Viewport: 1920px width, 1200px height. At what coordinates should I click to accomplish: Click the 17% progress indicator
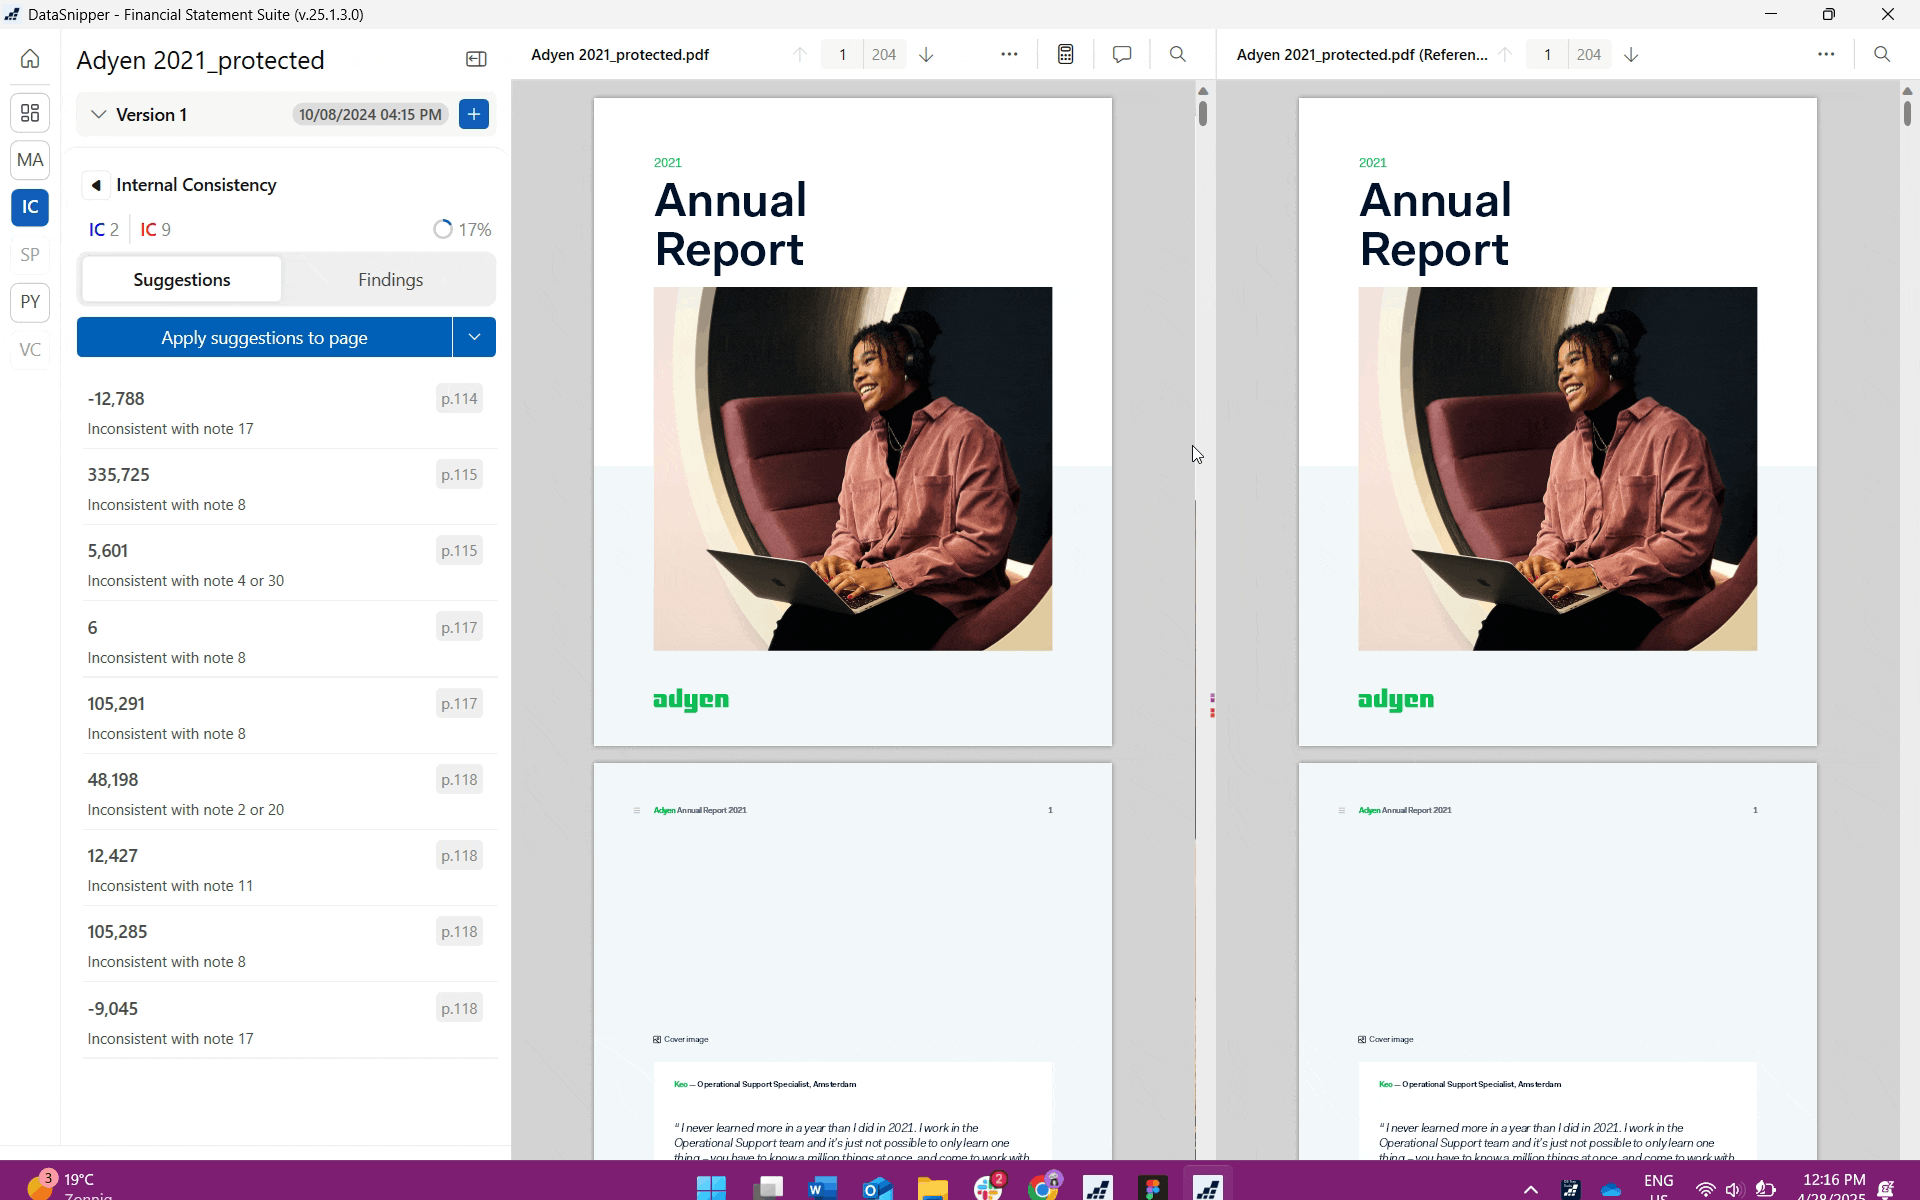tap(462, 230)
